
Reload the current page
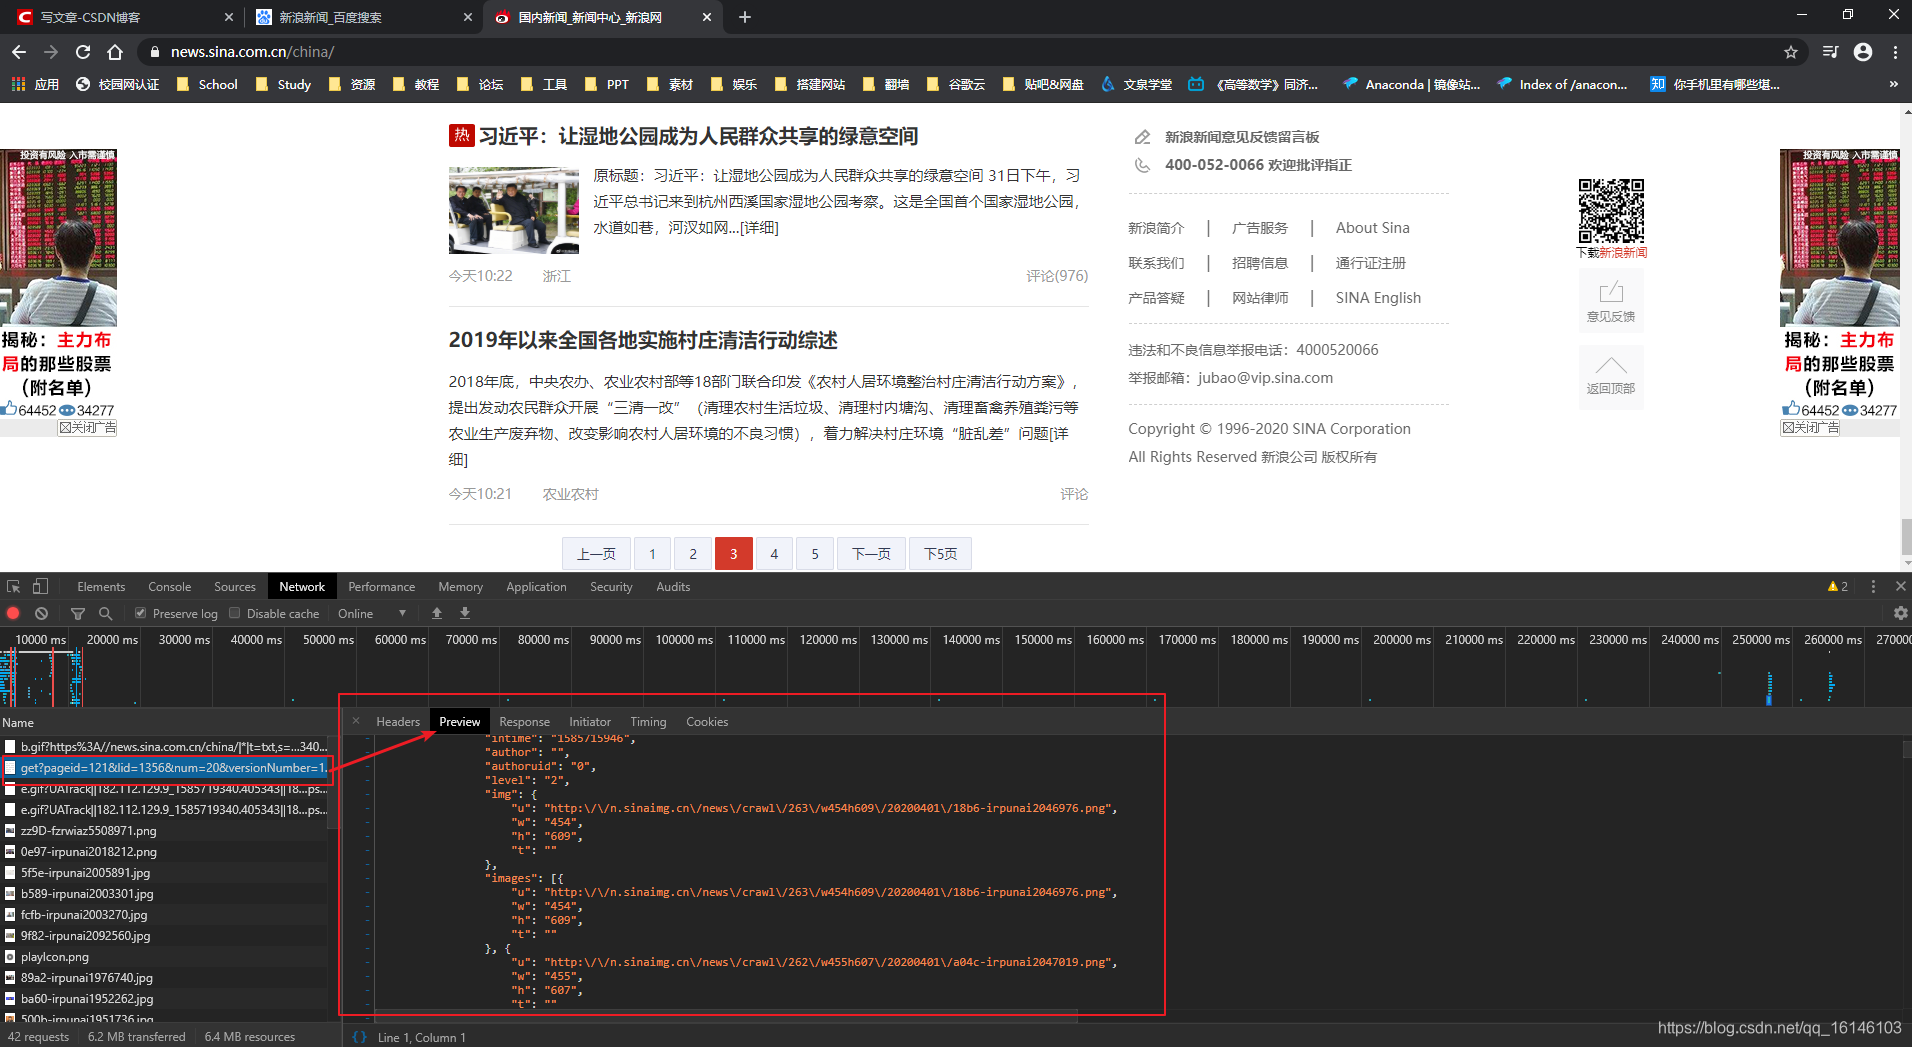[x=83, y=52]
